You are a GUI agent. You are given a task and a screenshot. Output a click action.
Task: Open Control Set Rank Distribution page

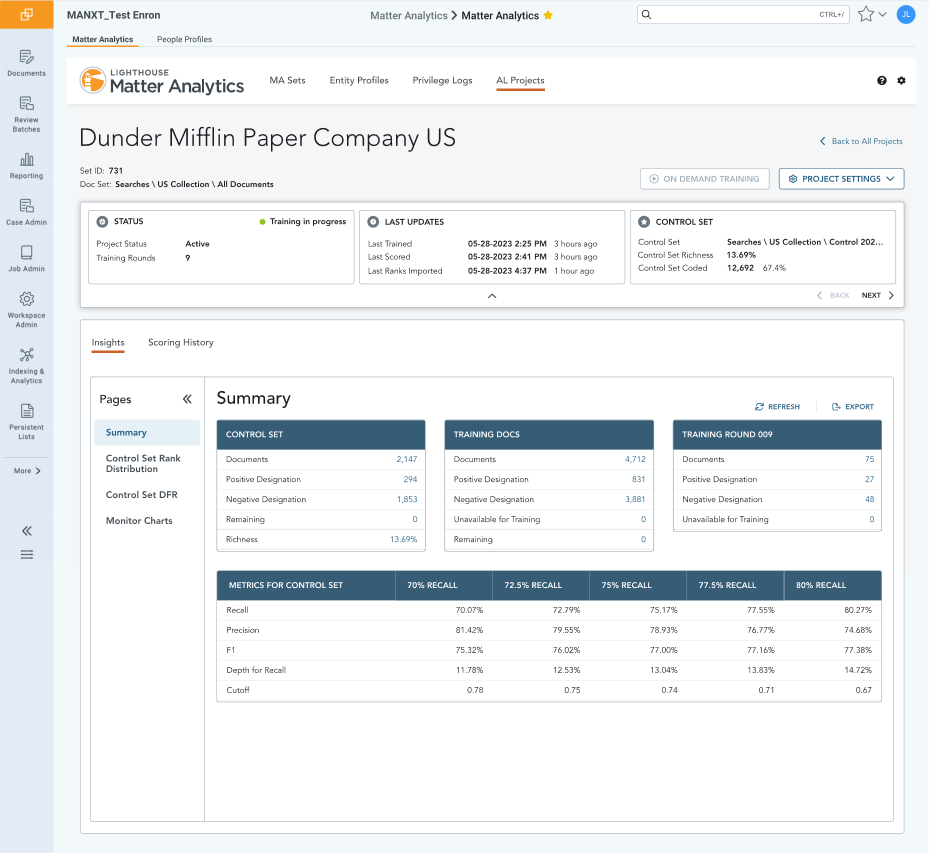click(143, 463)
